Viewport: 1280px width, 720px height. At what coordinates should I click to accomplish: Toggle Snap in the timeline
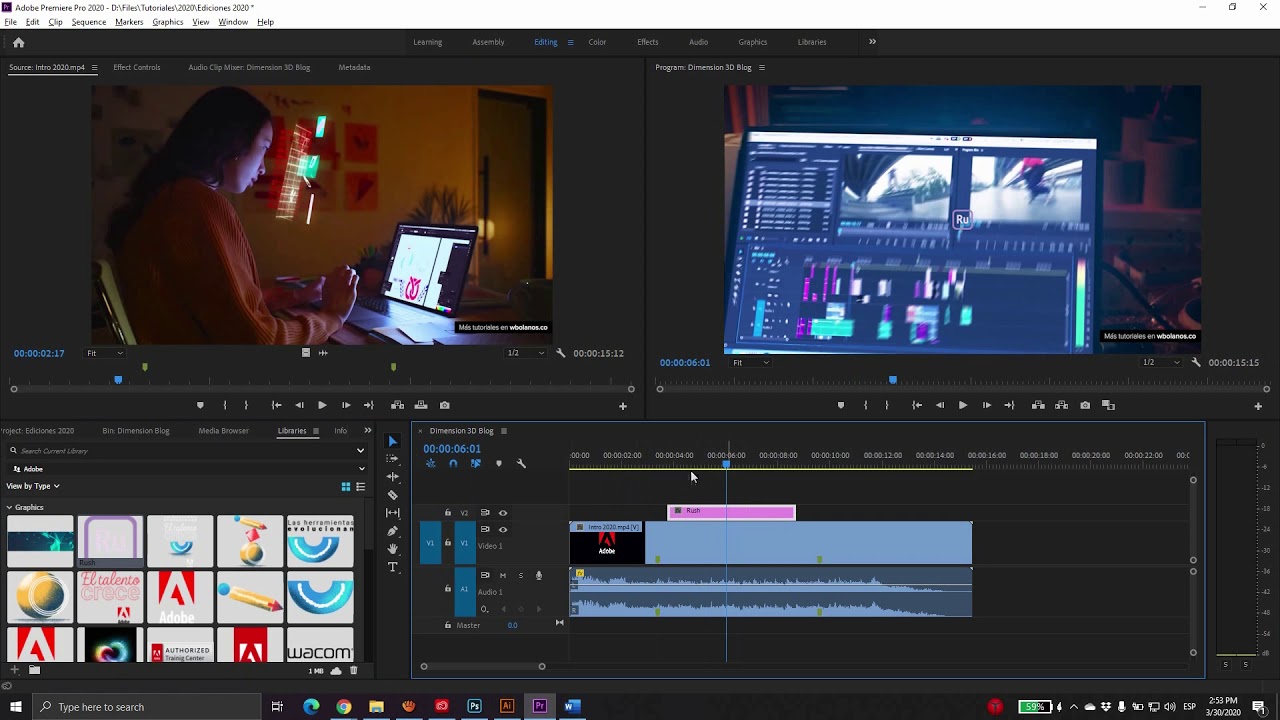click(453, 463)
